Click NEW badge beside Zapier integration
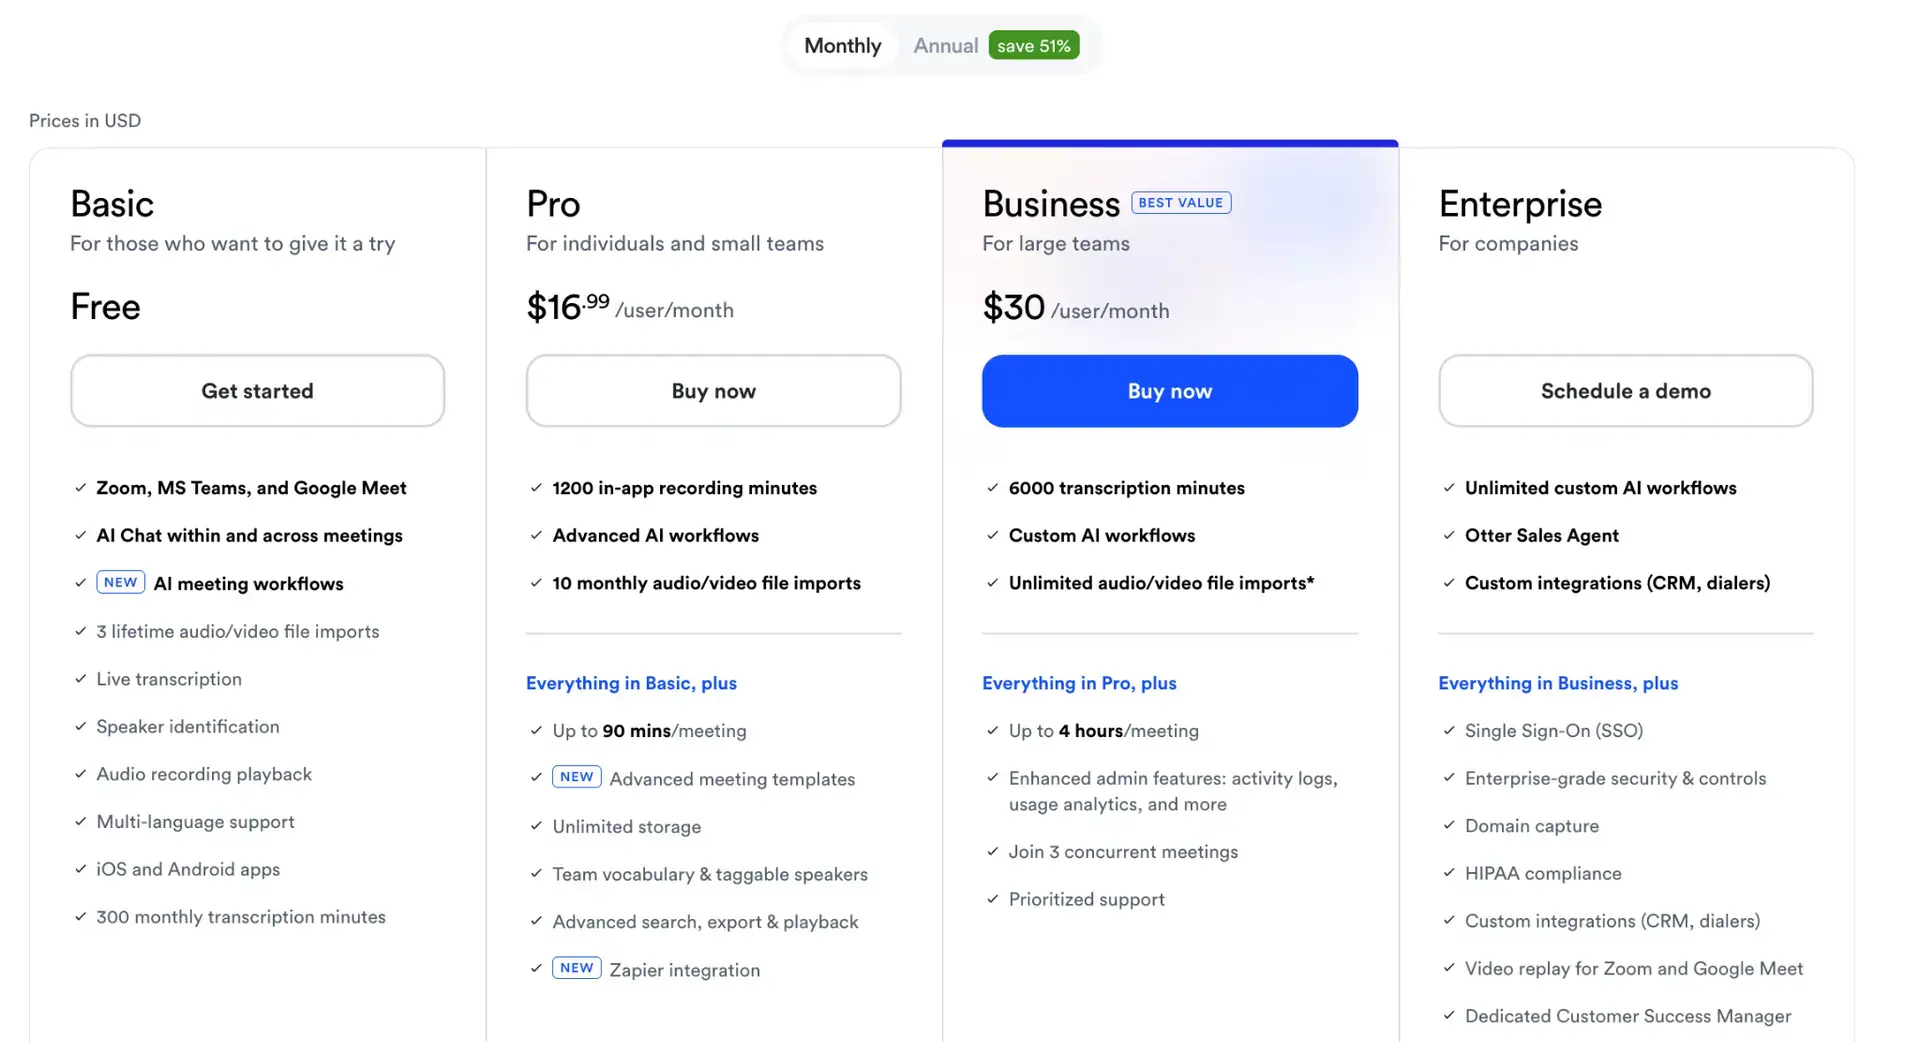 point(576,968)
